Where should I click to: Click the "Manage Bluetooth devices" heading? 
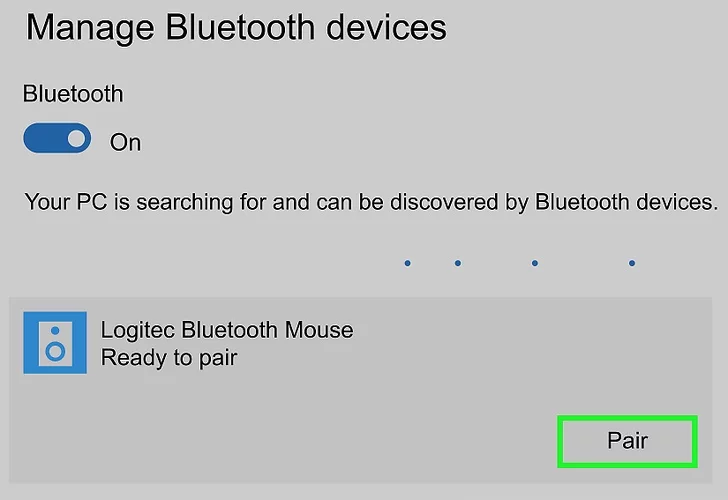point(236,28)
